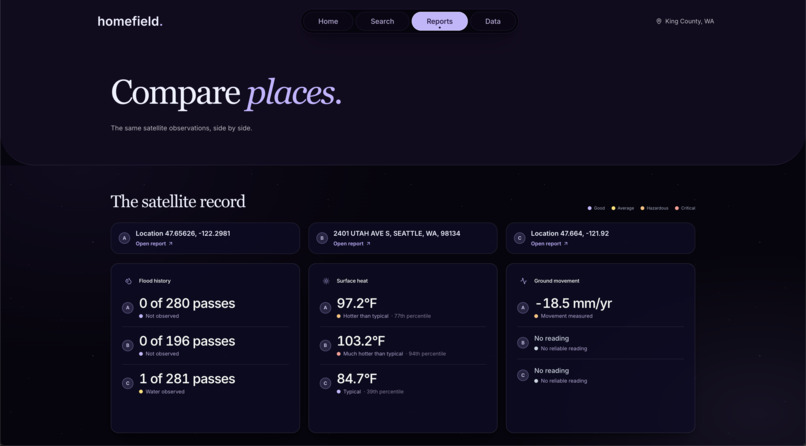
Task: Click the A badge next to -18.5 mm/yr
Action: [x=523, y=308]
